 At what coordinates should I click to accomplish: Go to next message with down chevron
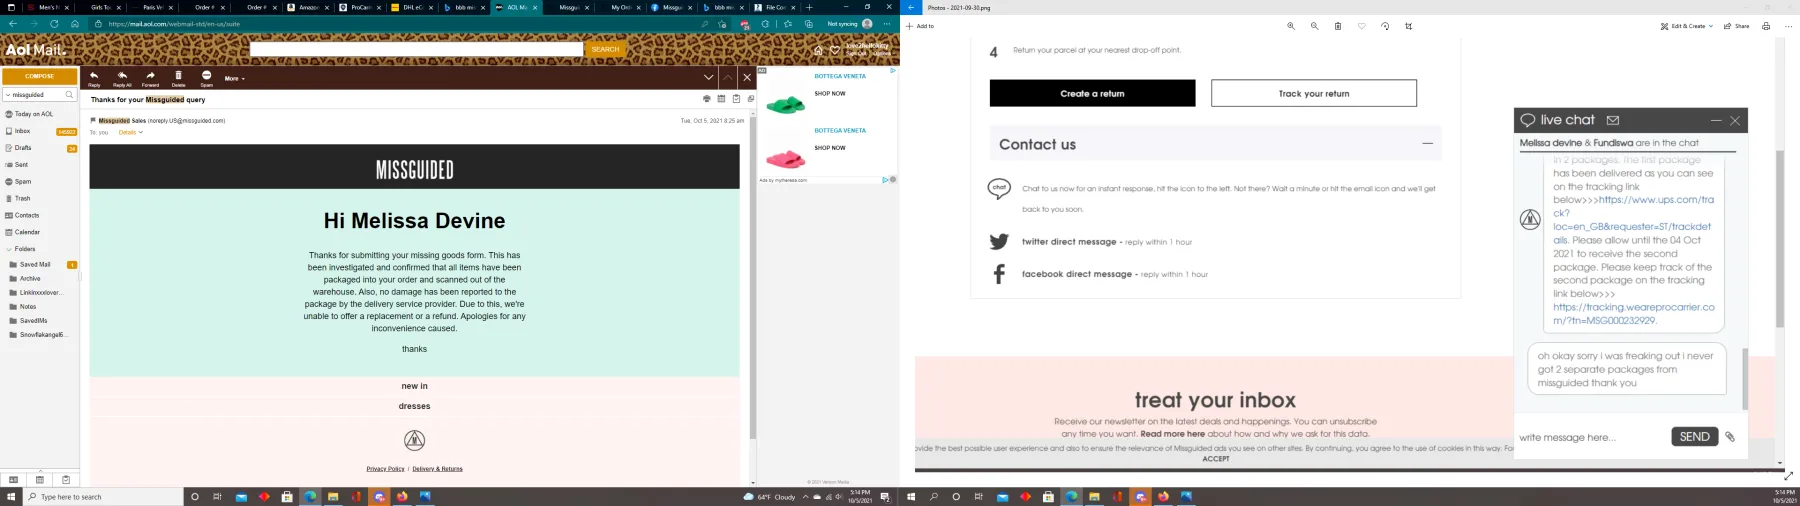pos(708,77)
